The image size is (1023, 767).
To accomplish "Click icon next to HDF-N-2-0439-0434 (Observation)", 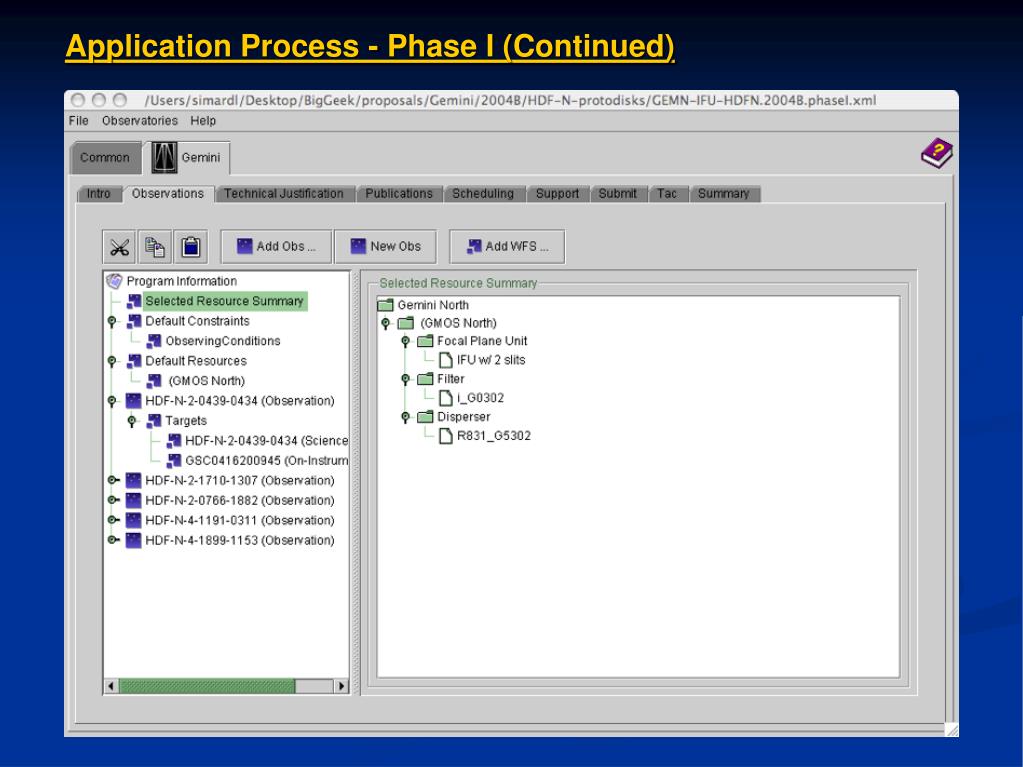I will [134, 400].
